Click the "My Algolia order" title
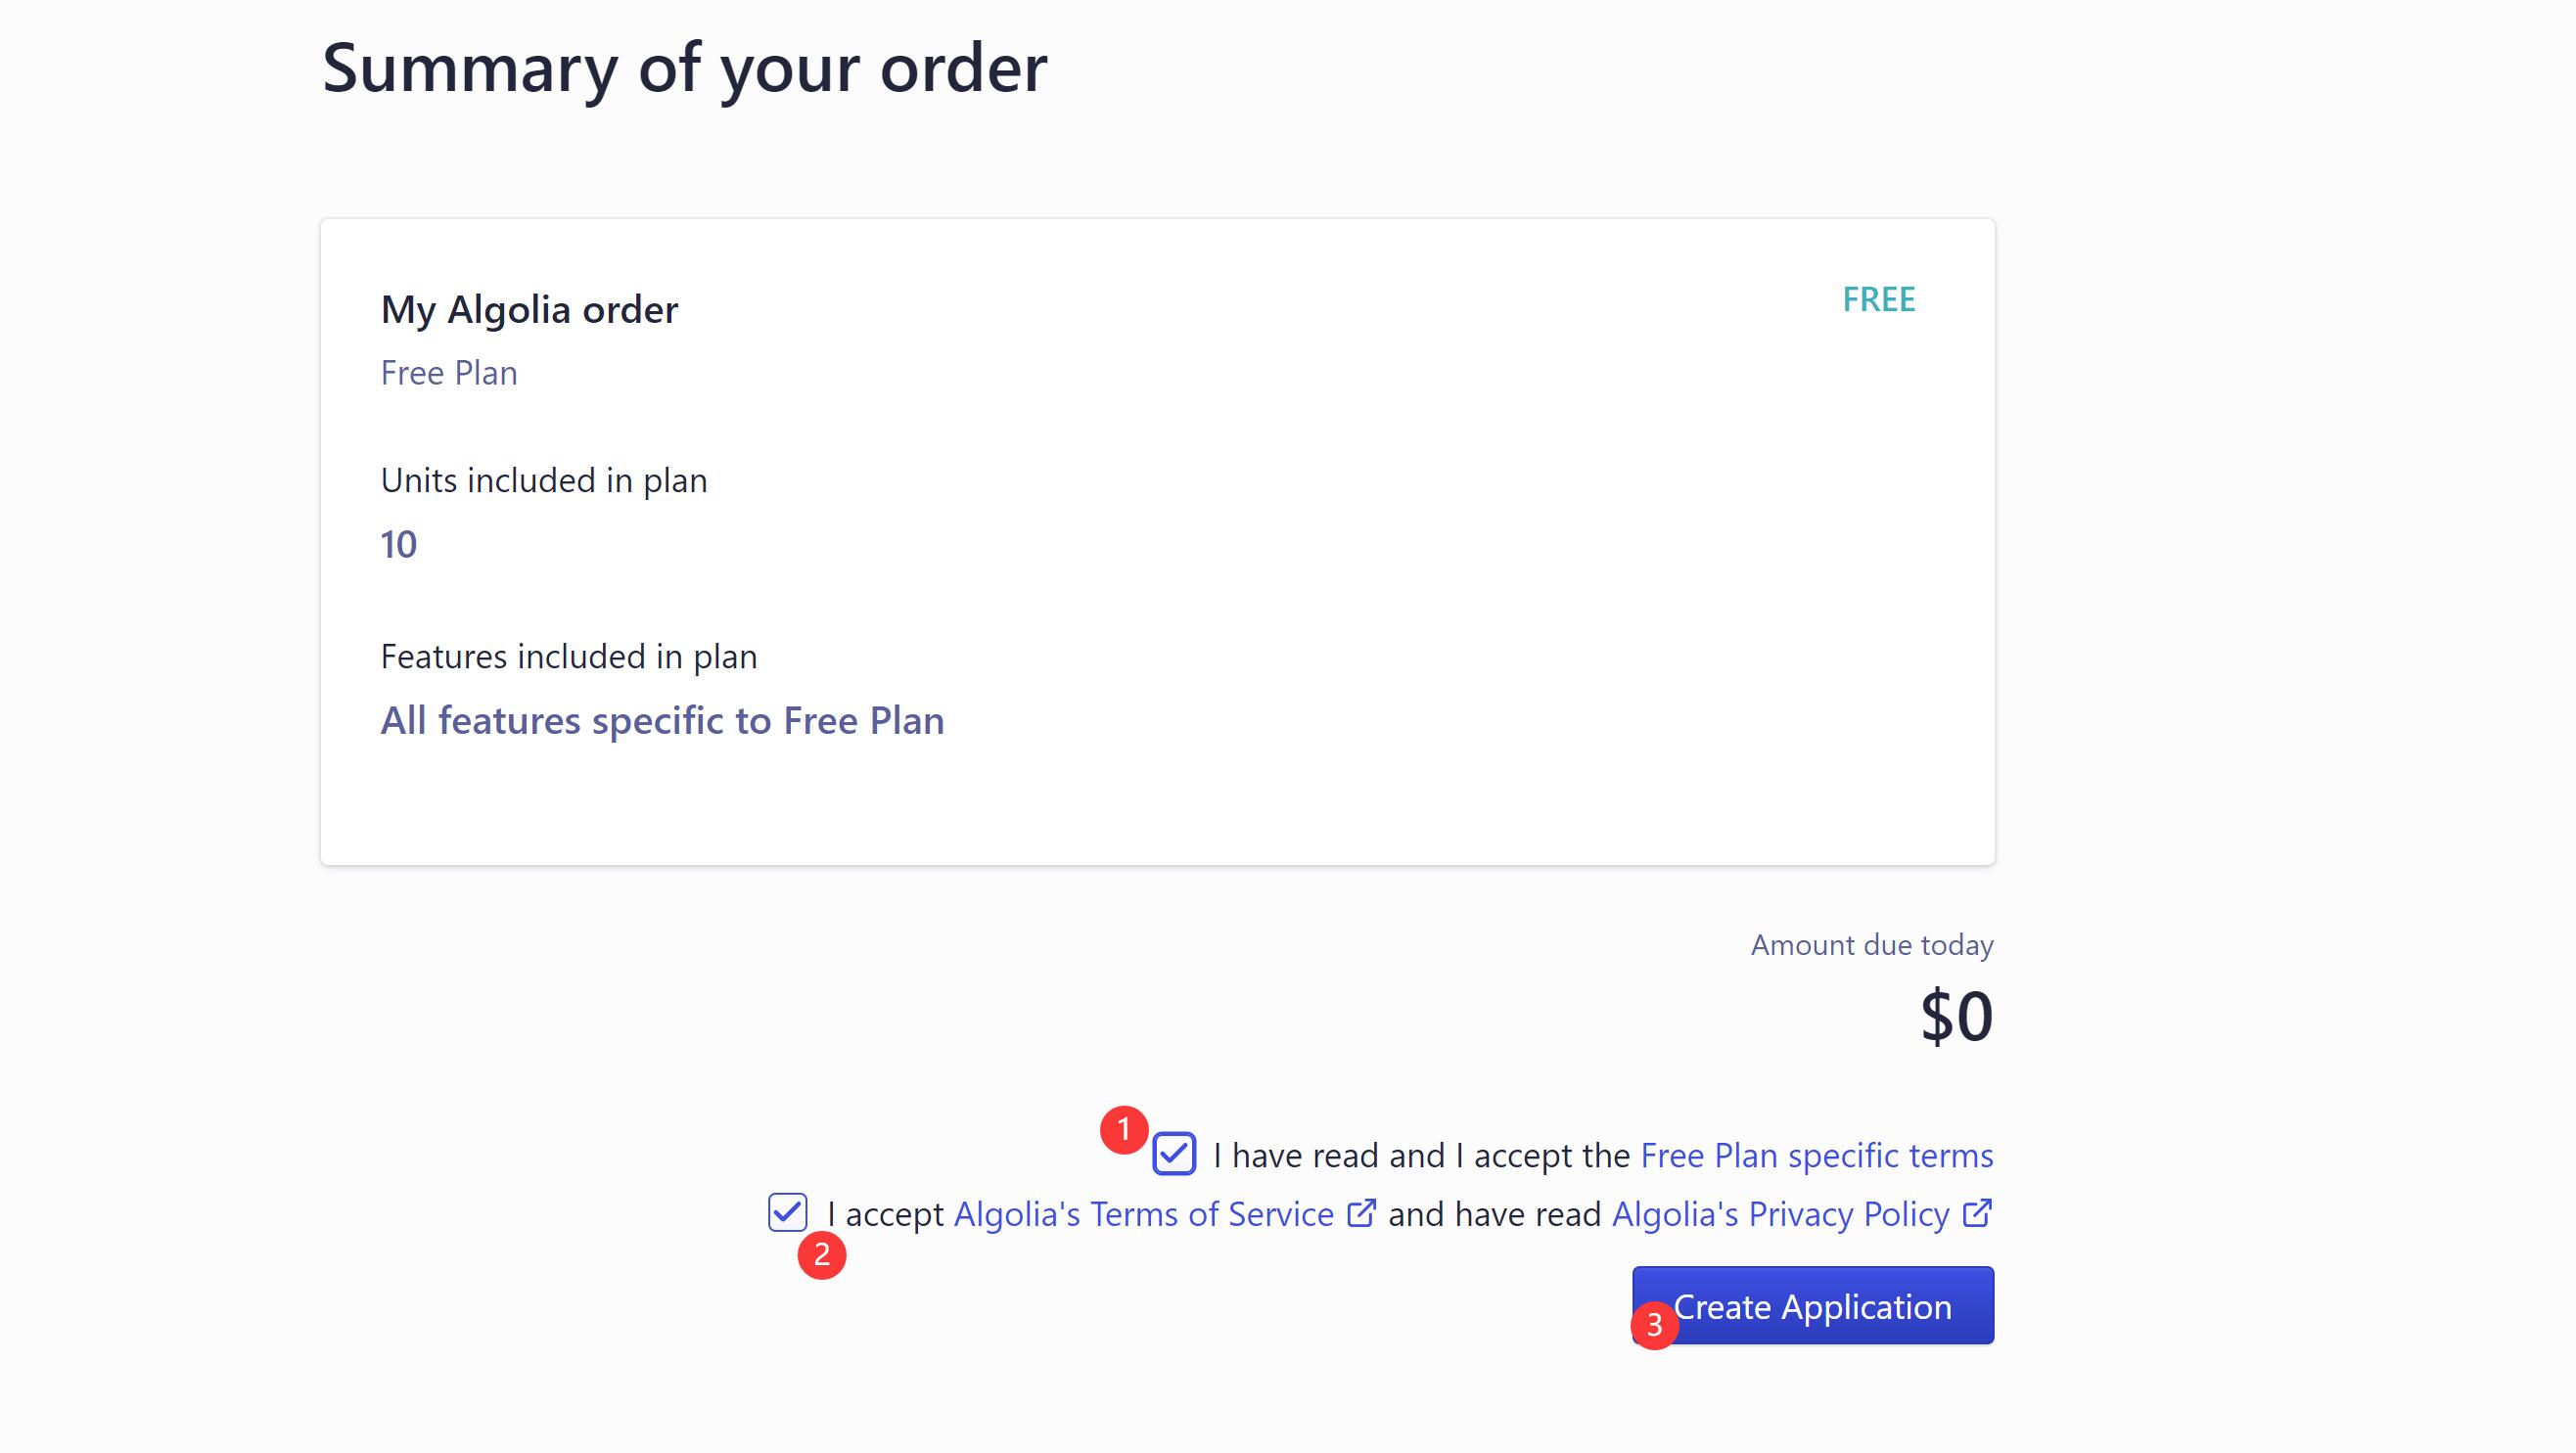 [529, 309]
